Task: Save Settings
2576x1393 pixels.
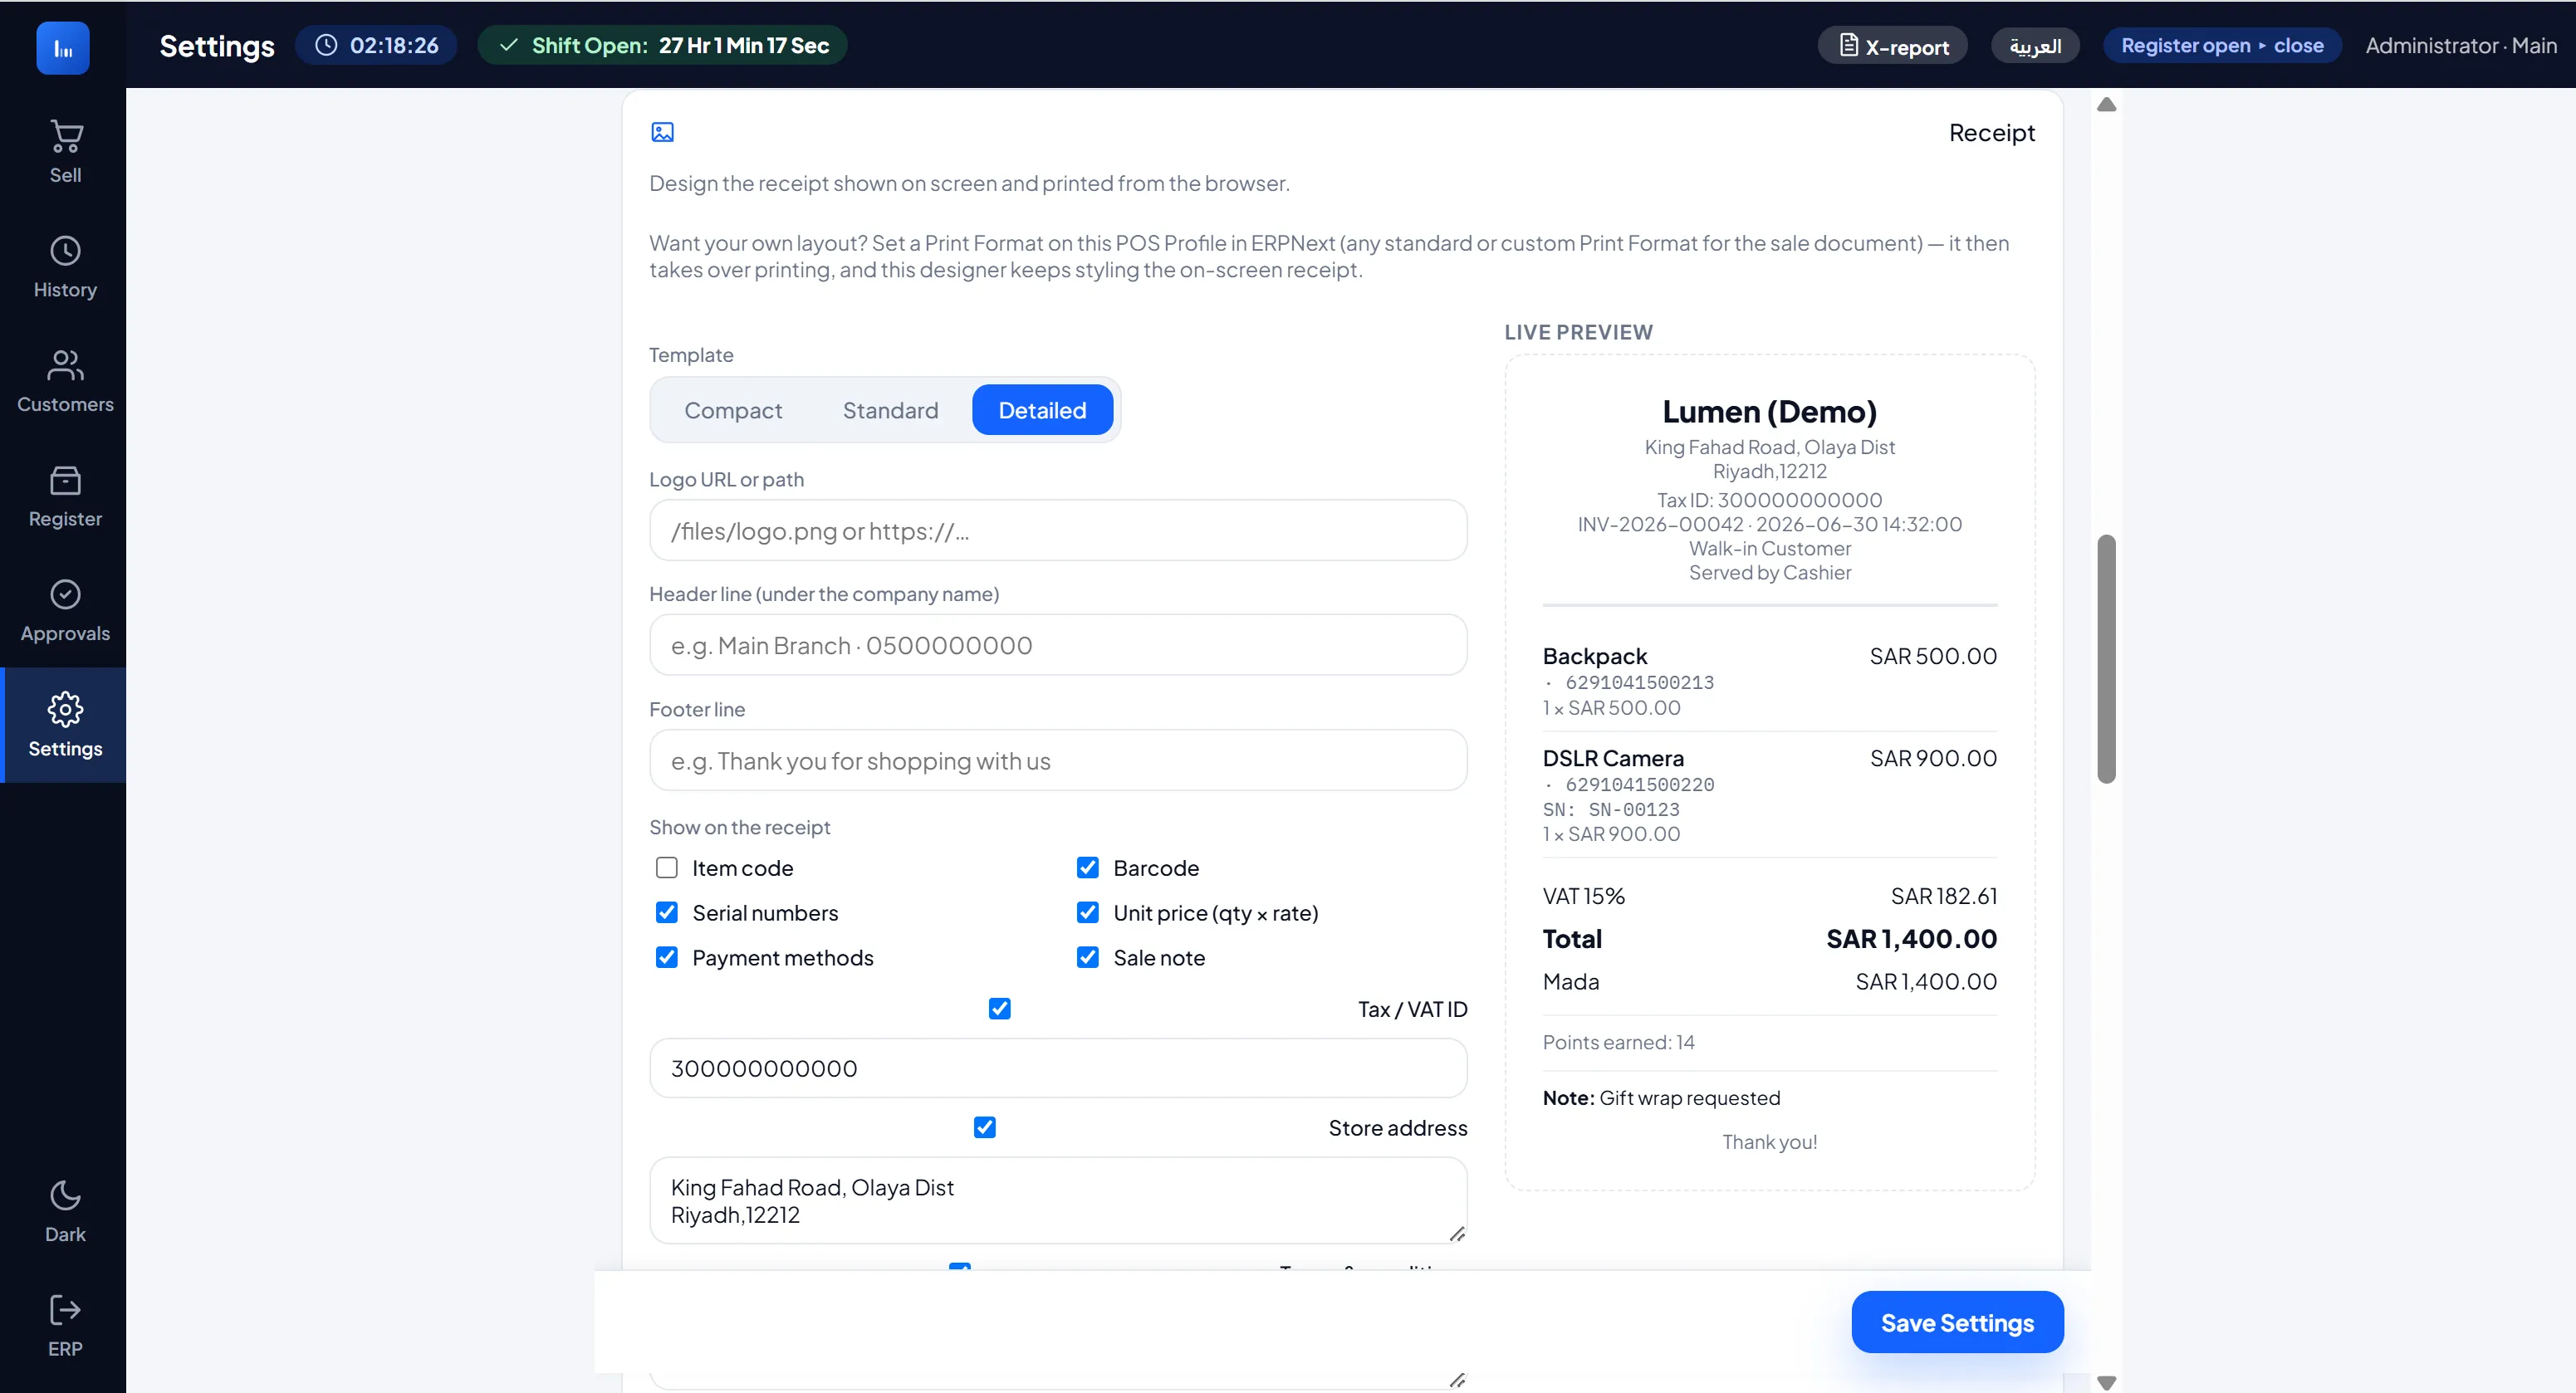Action: [1957, 1322]
